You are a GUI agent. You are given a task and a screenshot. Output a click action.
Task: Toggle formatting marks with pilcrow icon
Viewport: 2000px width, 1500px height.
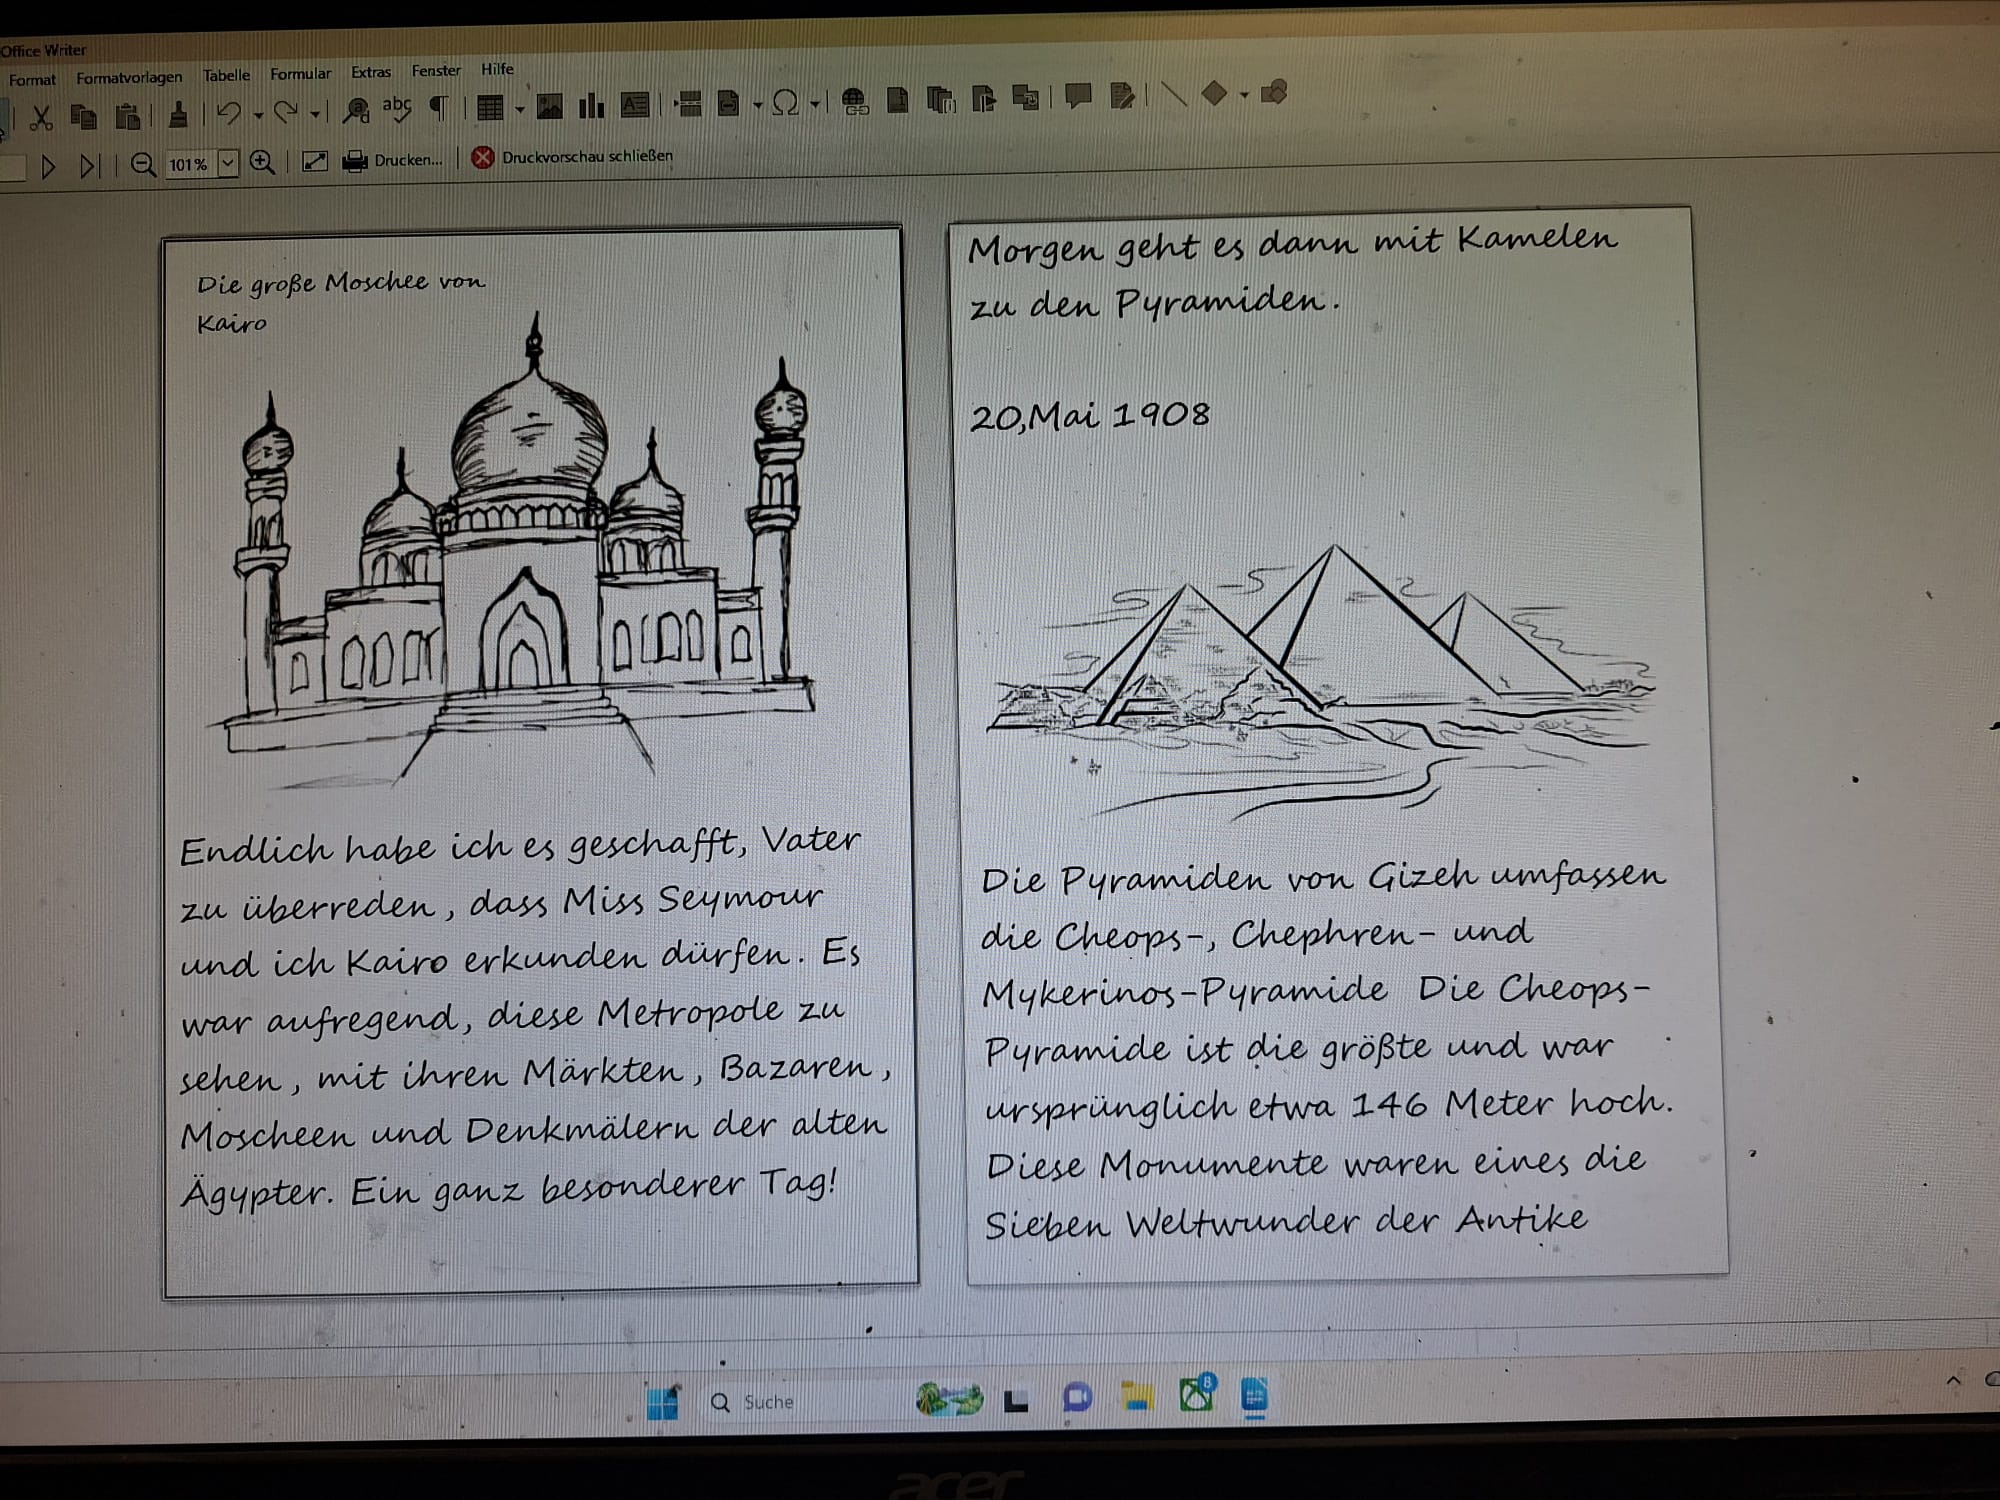coord(438,108)
